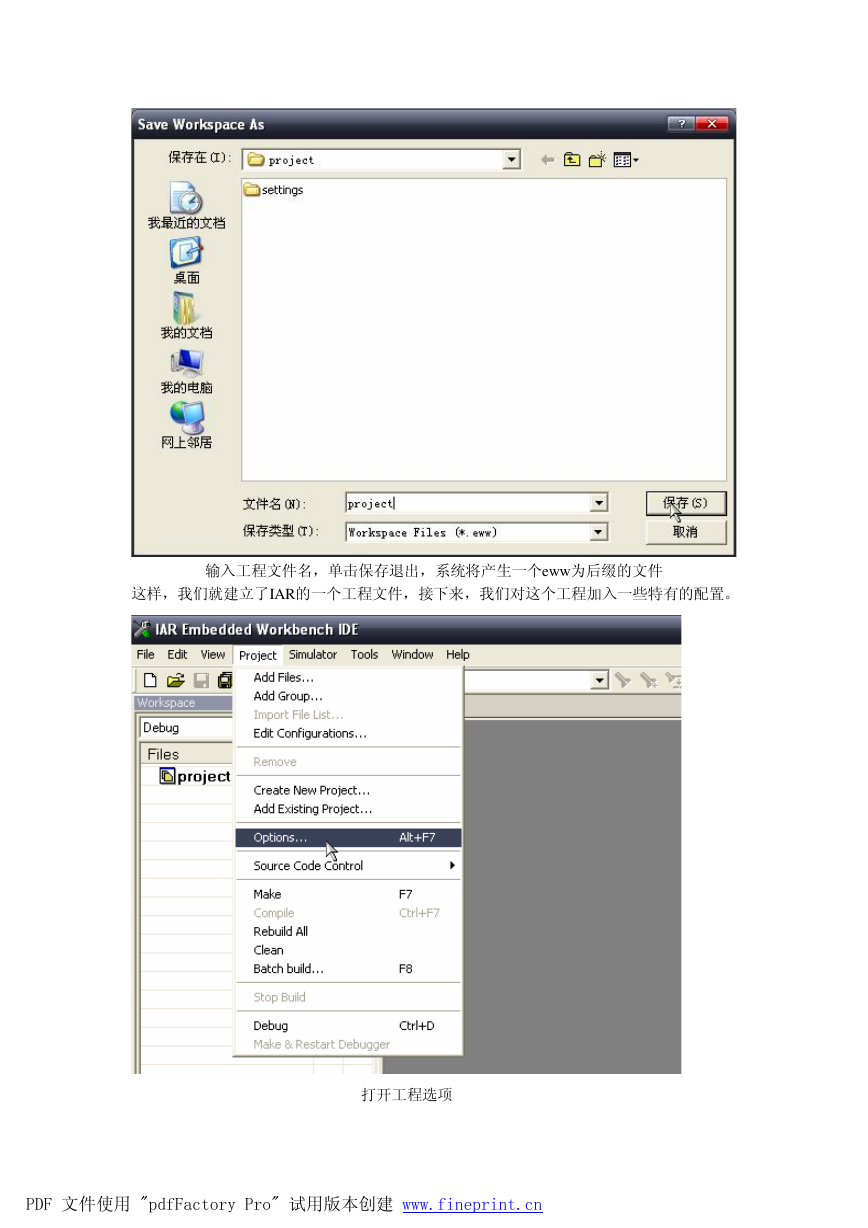Open My Documents (我的文档) shortcut
The height and width of the screenshot is (1228, 868).
(187, 316)
